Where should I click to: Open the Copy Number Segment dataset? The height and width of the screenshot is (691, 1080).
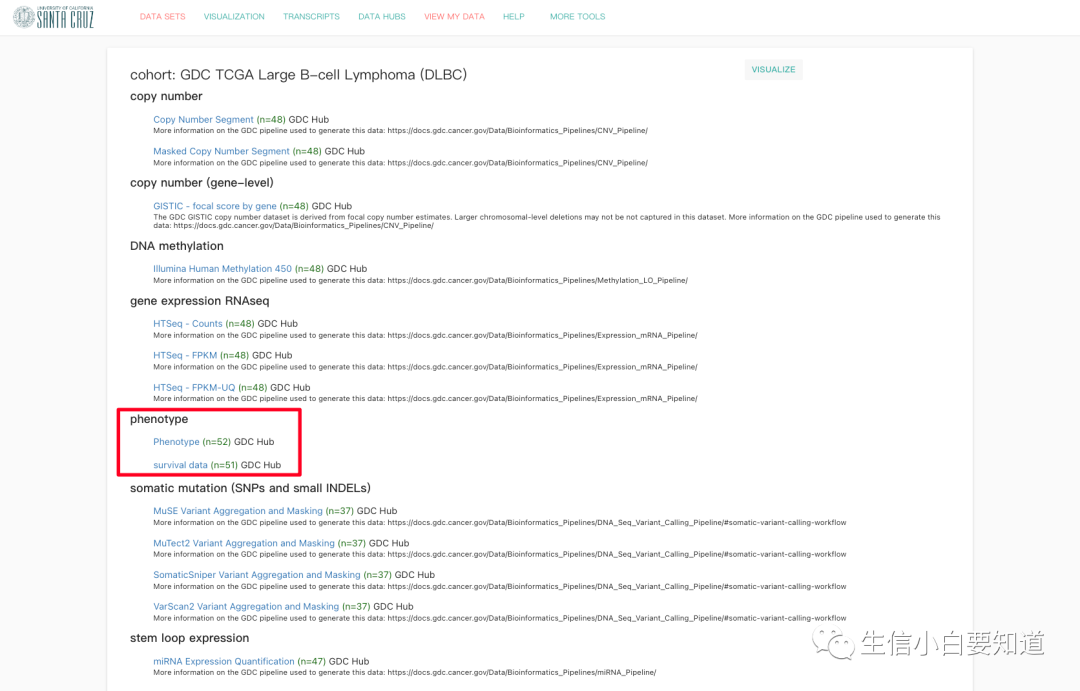point(203,119)
